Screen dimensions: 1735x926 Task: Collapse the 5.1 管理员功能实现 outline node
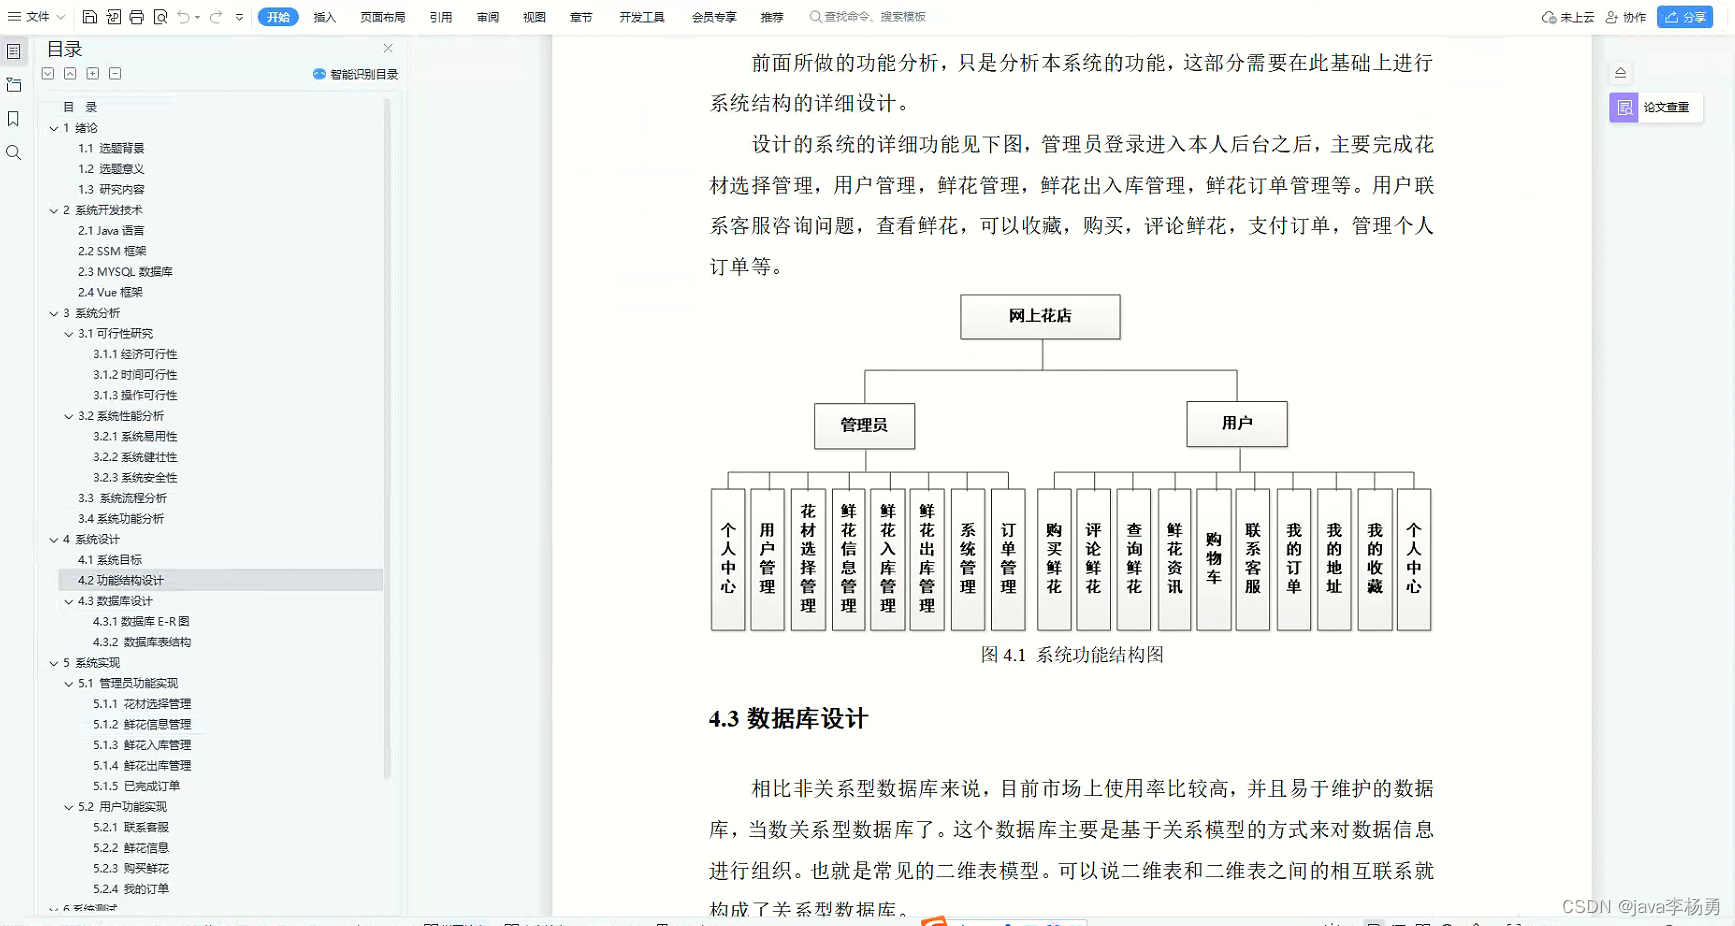click(69, 684)
